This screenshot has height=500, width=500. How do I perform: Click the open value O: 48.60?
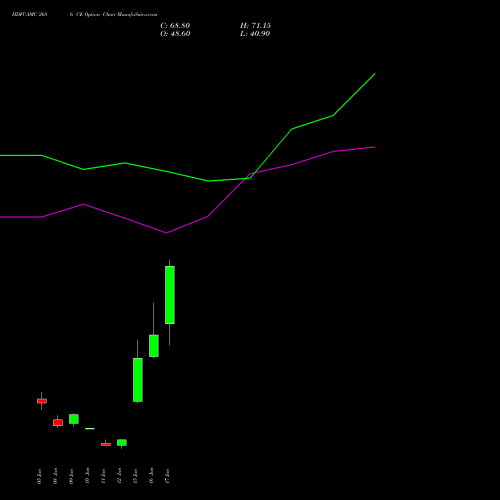click(175, 34)
